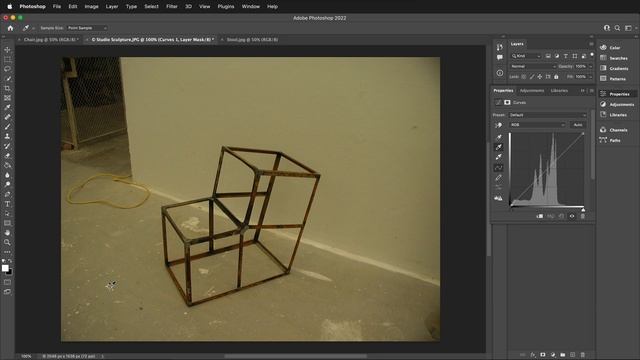This screenshot has height=360, width=640.
Task: Select the Rectangular Marquee tool
Action: pos(7,60)
